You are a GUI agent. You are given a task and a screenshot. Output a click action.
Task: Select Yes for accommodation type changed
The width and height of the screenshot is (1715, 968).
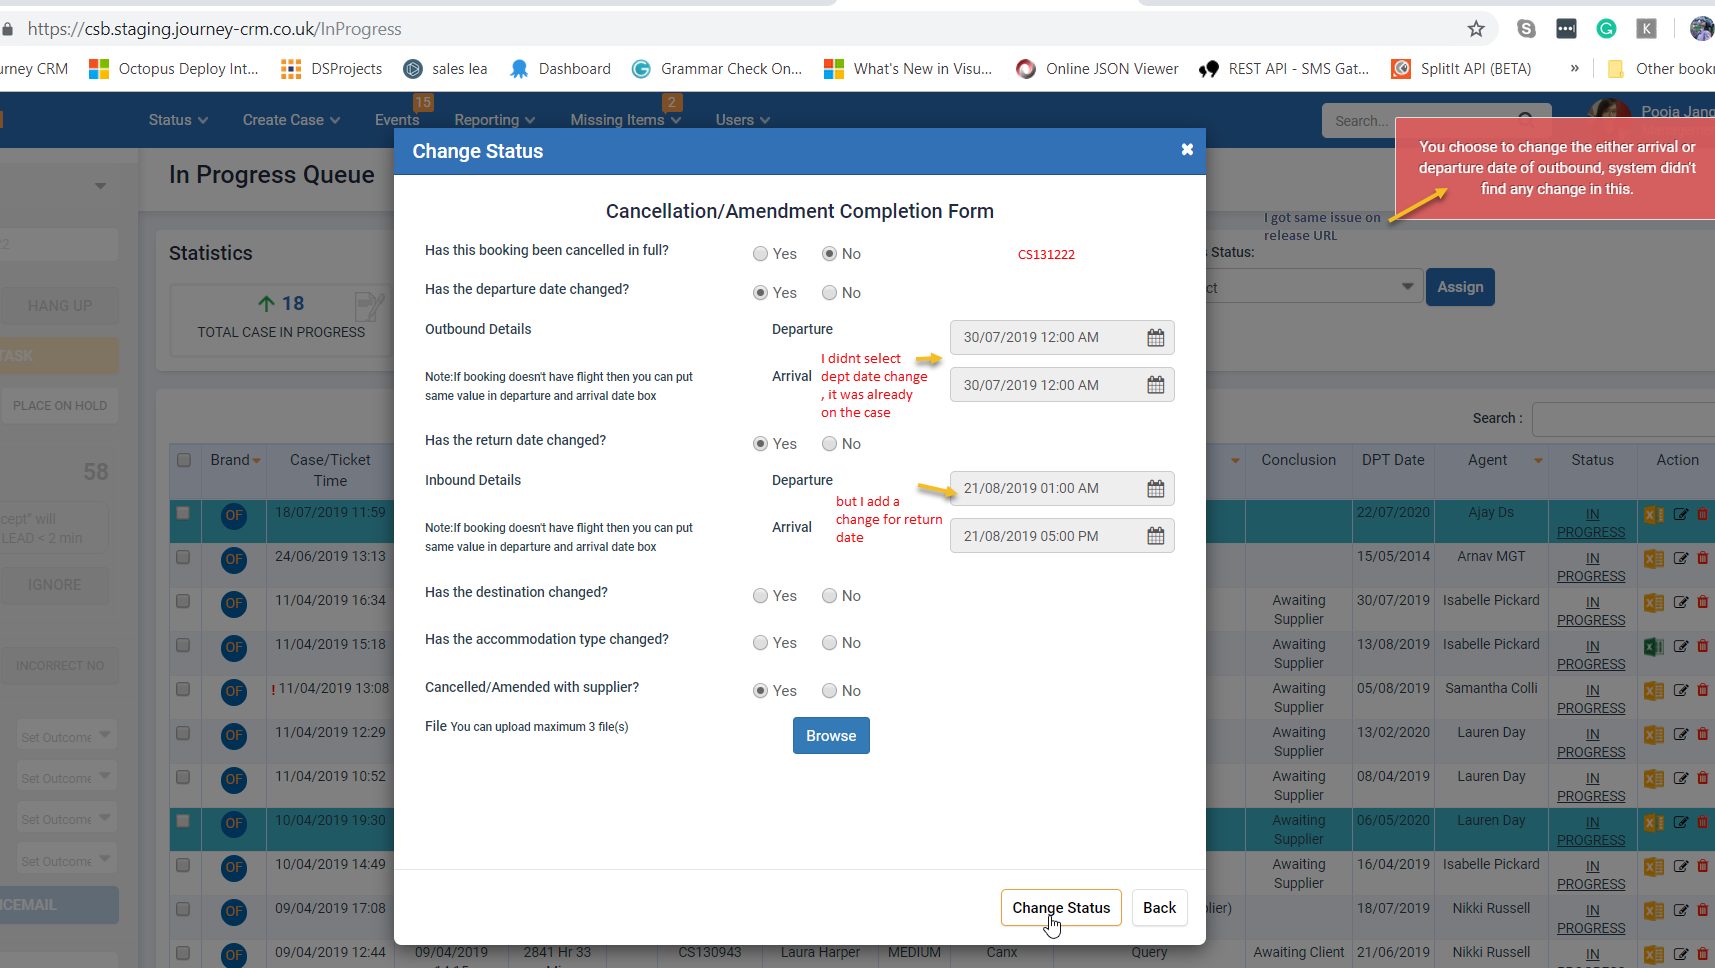[x=761, y=643]
